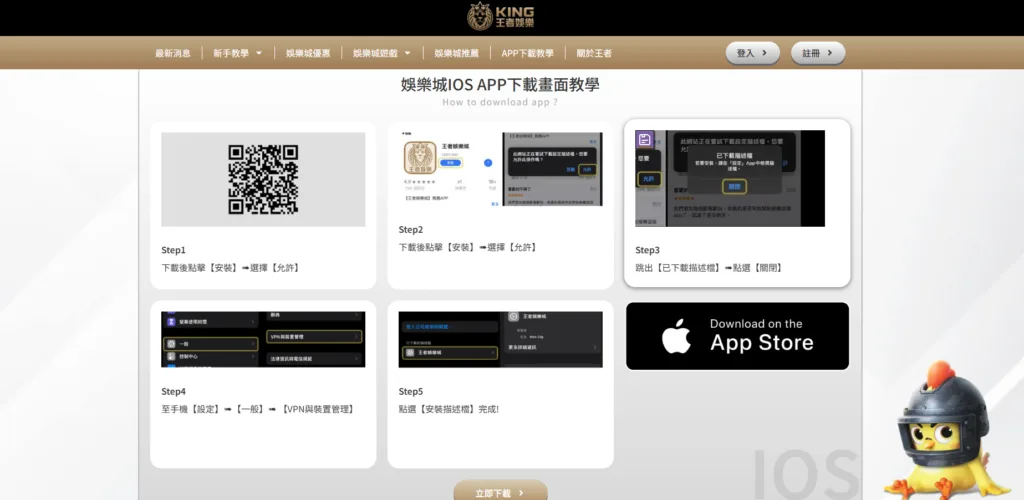
Task: Go to APP下載教學 page
Action: (527, 54)
